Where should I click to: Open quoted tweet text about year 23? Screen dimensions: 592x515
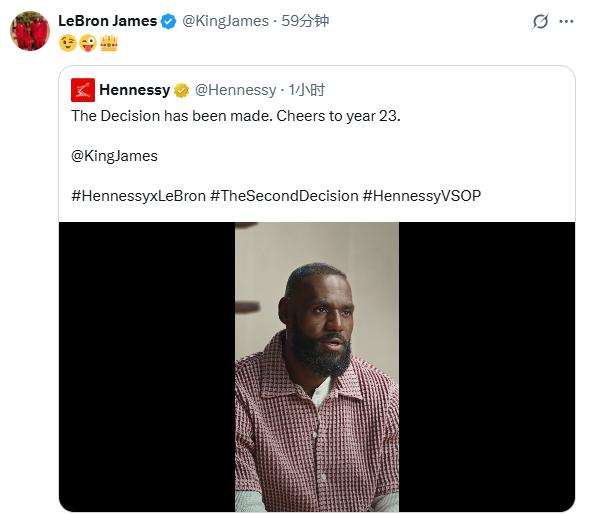point(236,116)
